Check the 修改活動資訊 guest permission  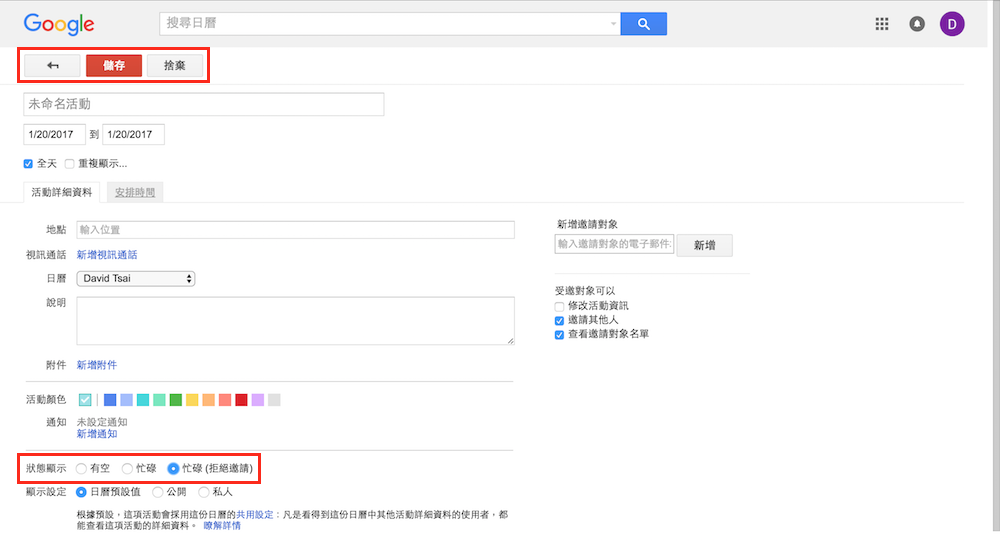[x=560, y=306]
